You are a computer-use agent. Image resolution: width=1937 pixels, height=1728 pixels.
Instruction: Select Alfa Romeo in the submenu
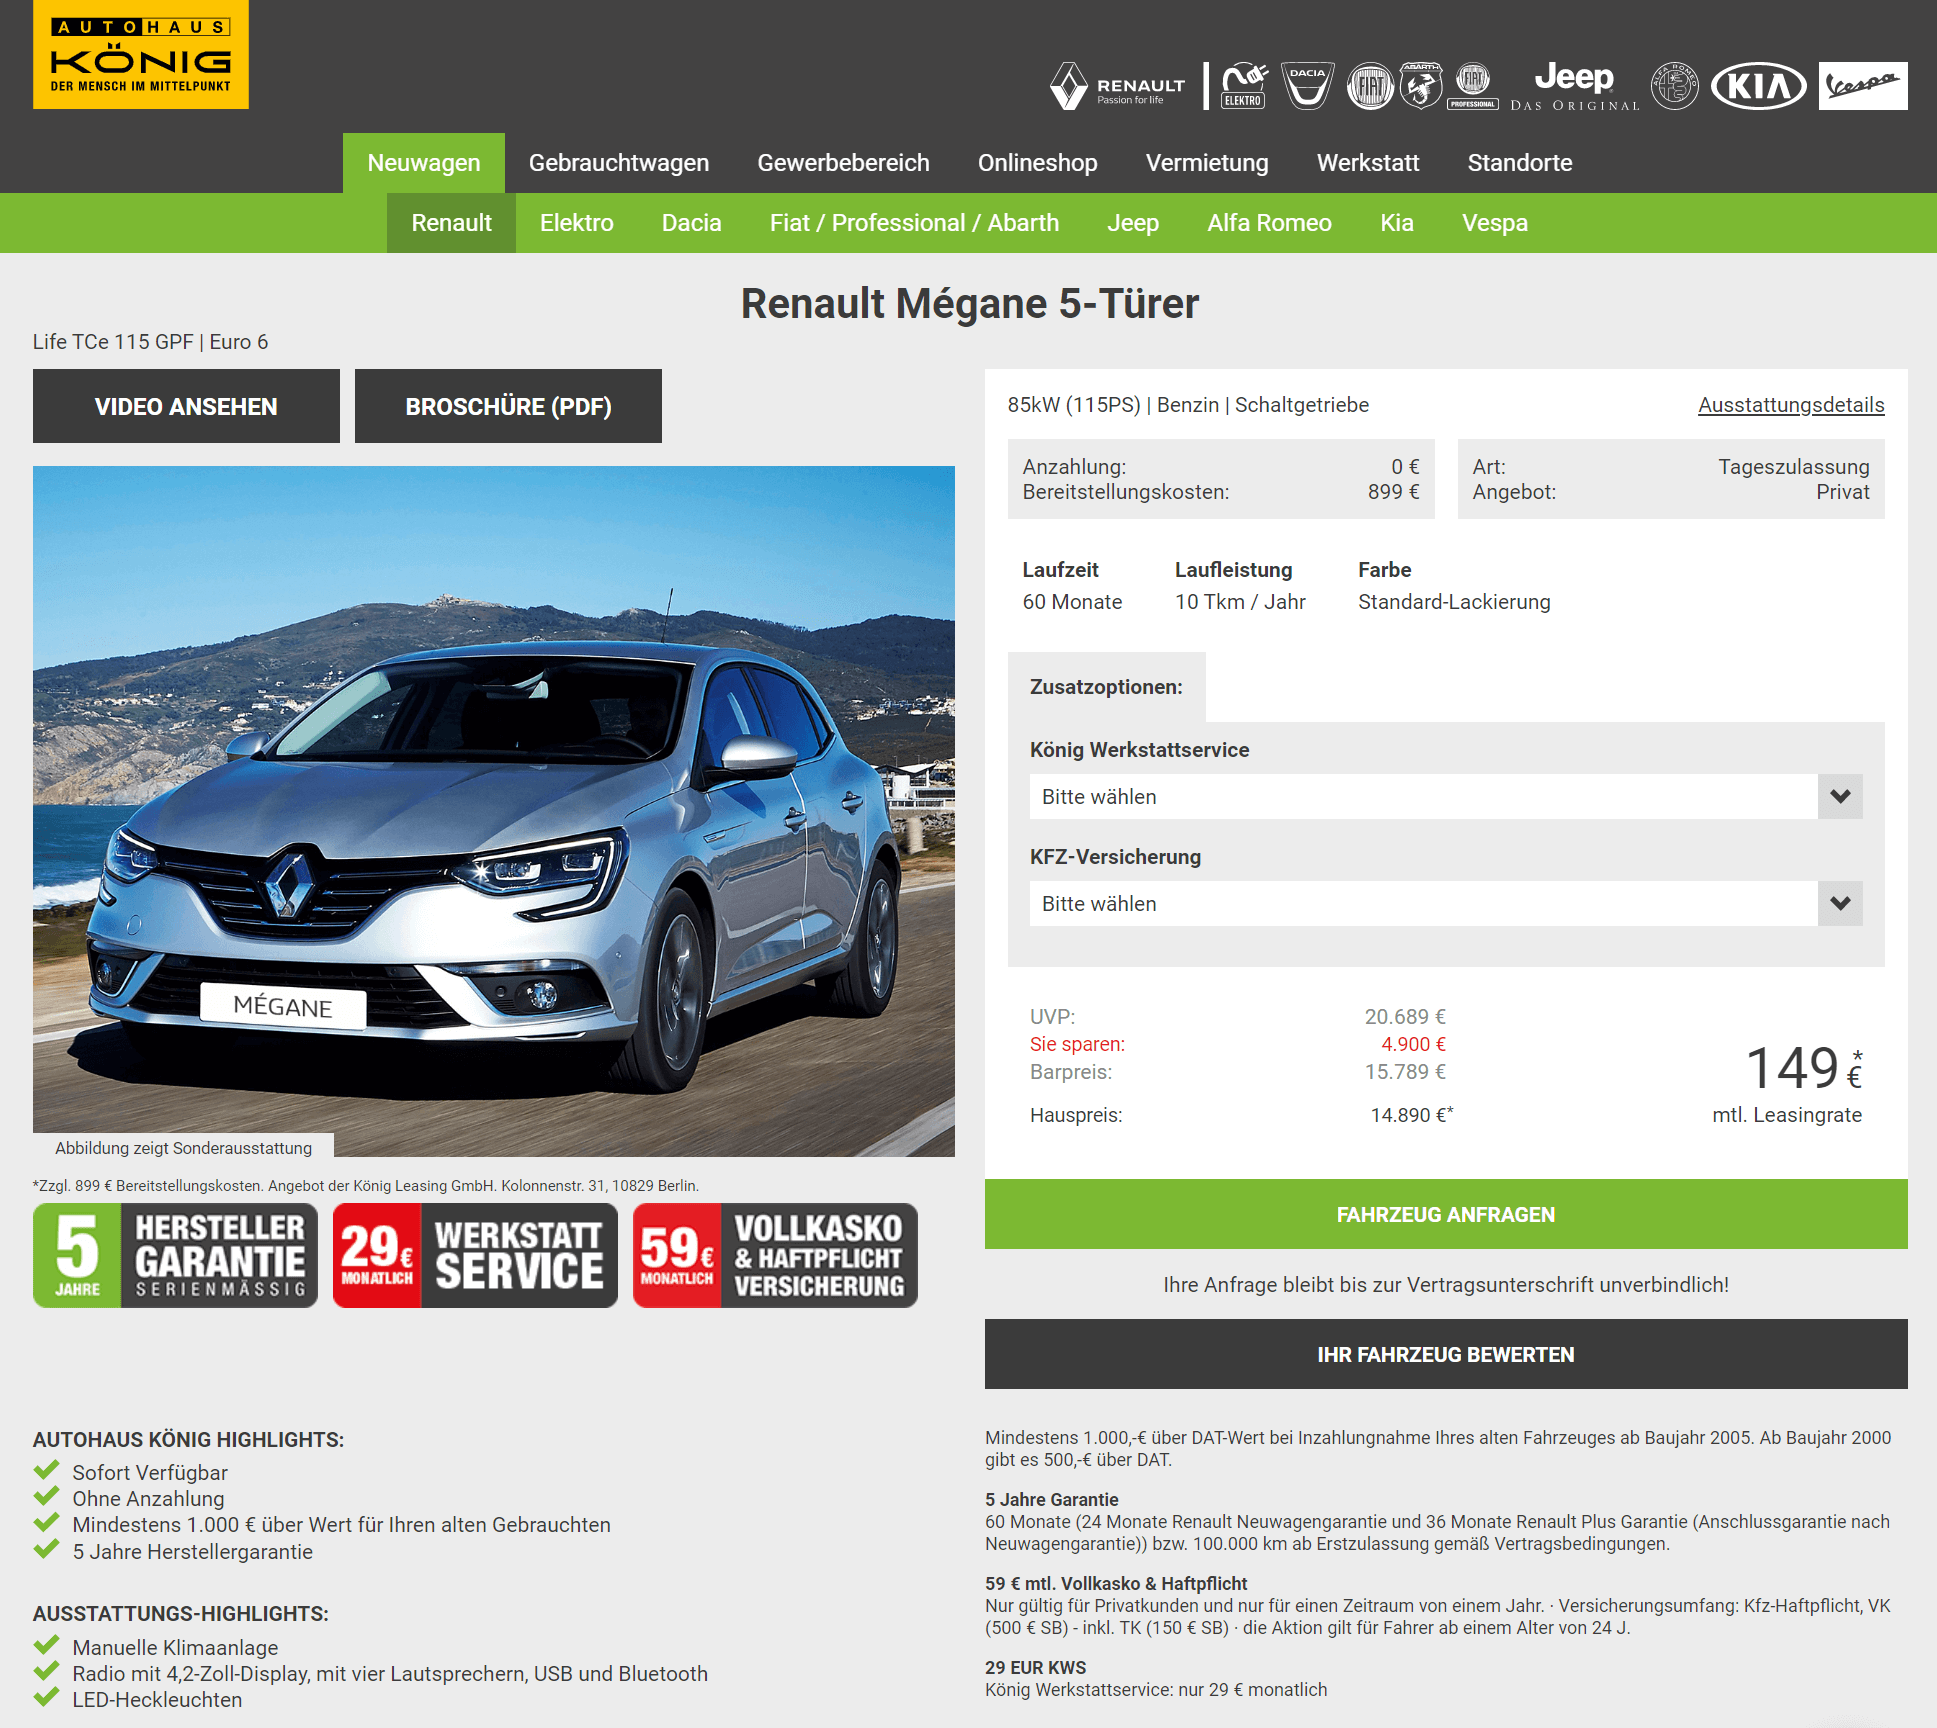1269,223
